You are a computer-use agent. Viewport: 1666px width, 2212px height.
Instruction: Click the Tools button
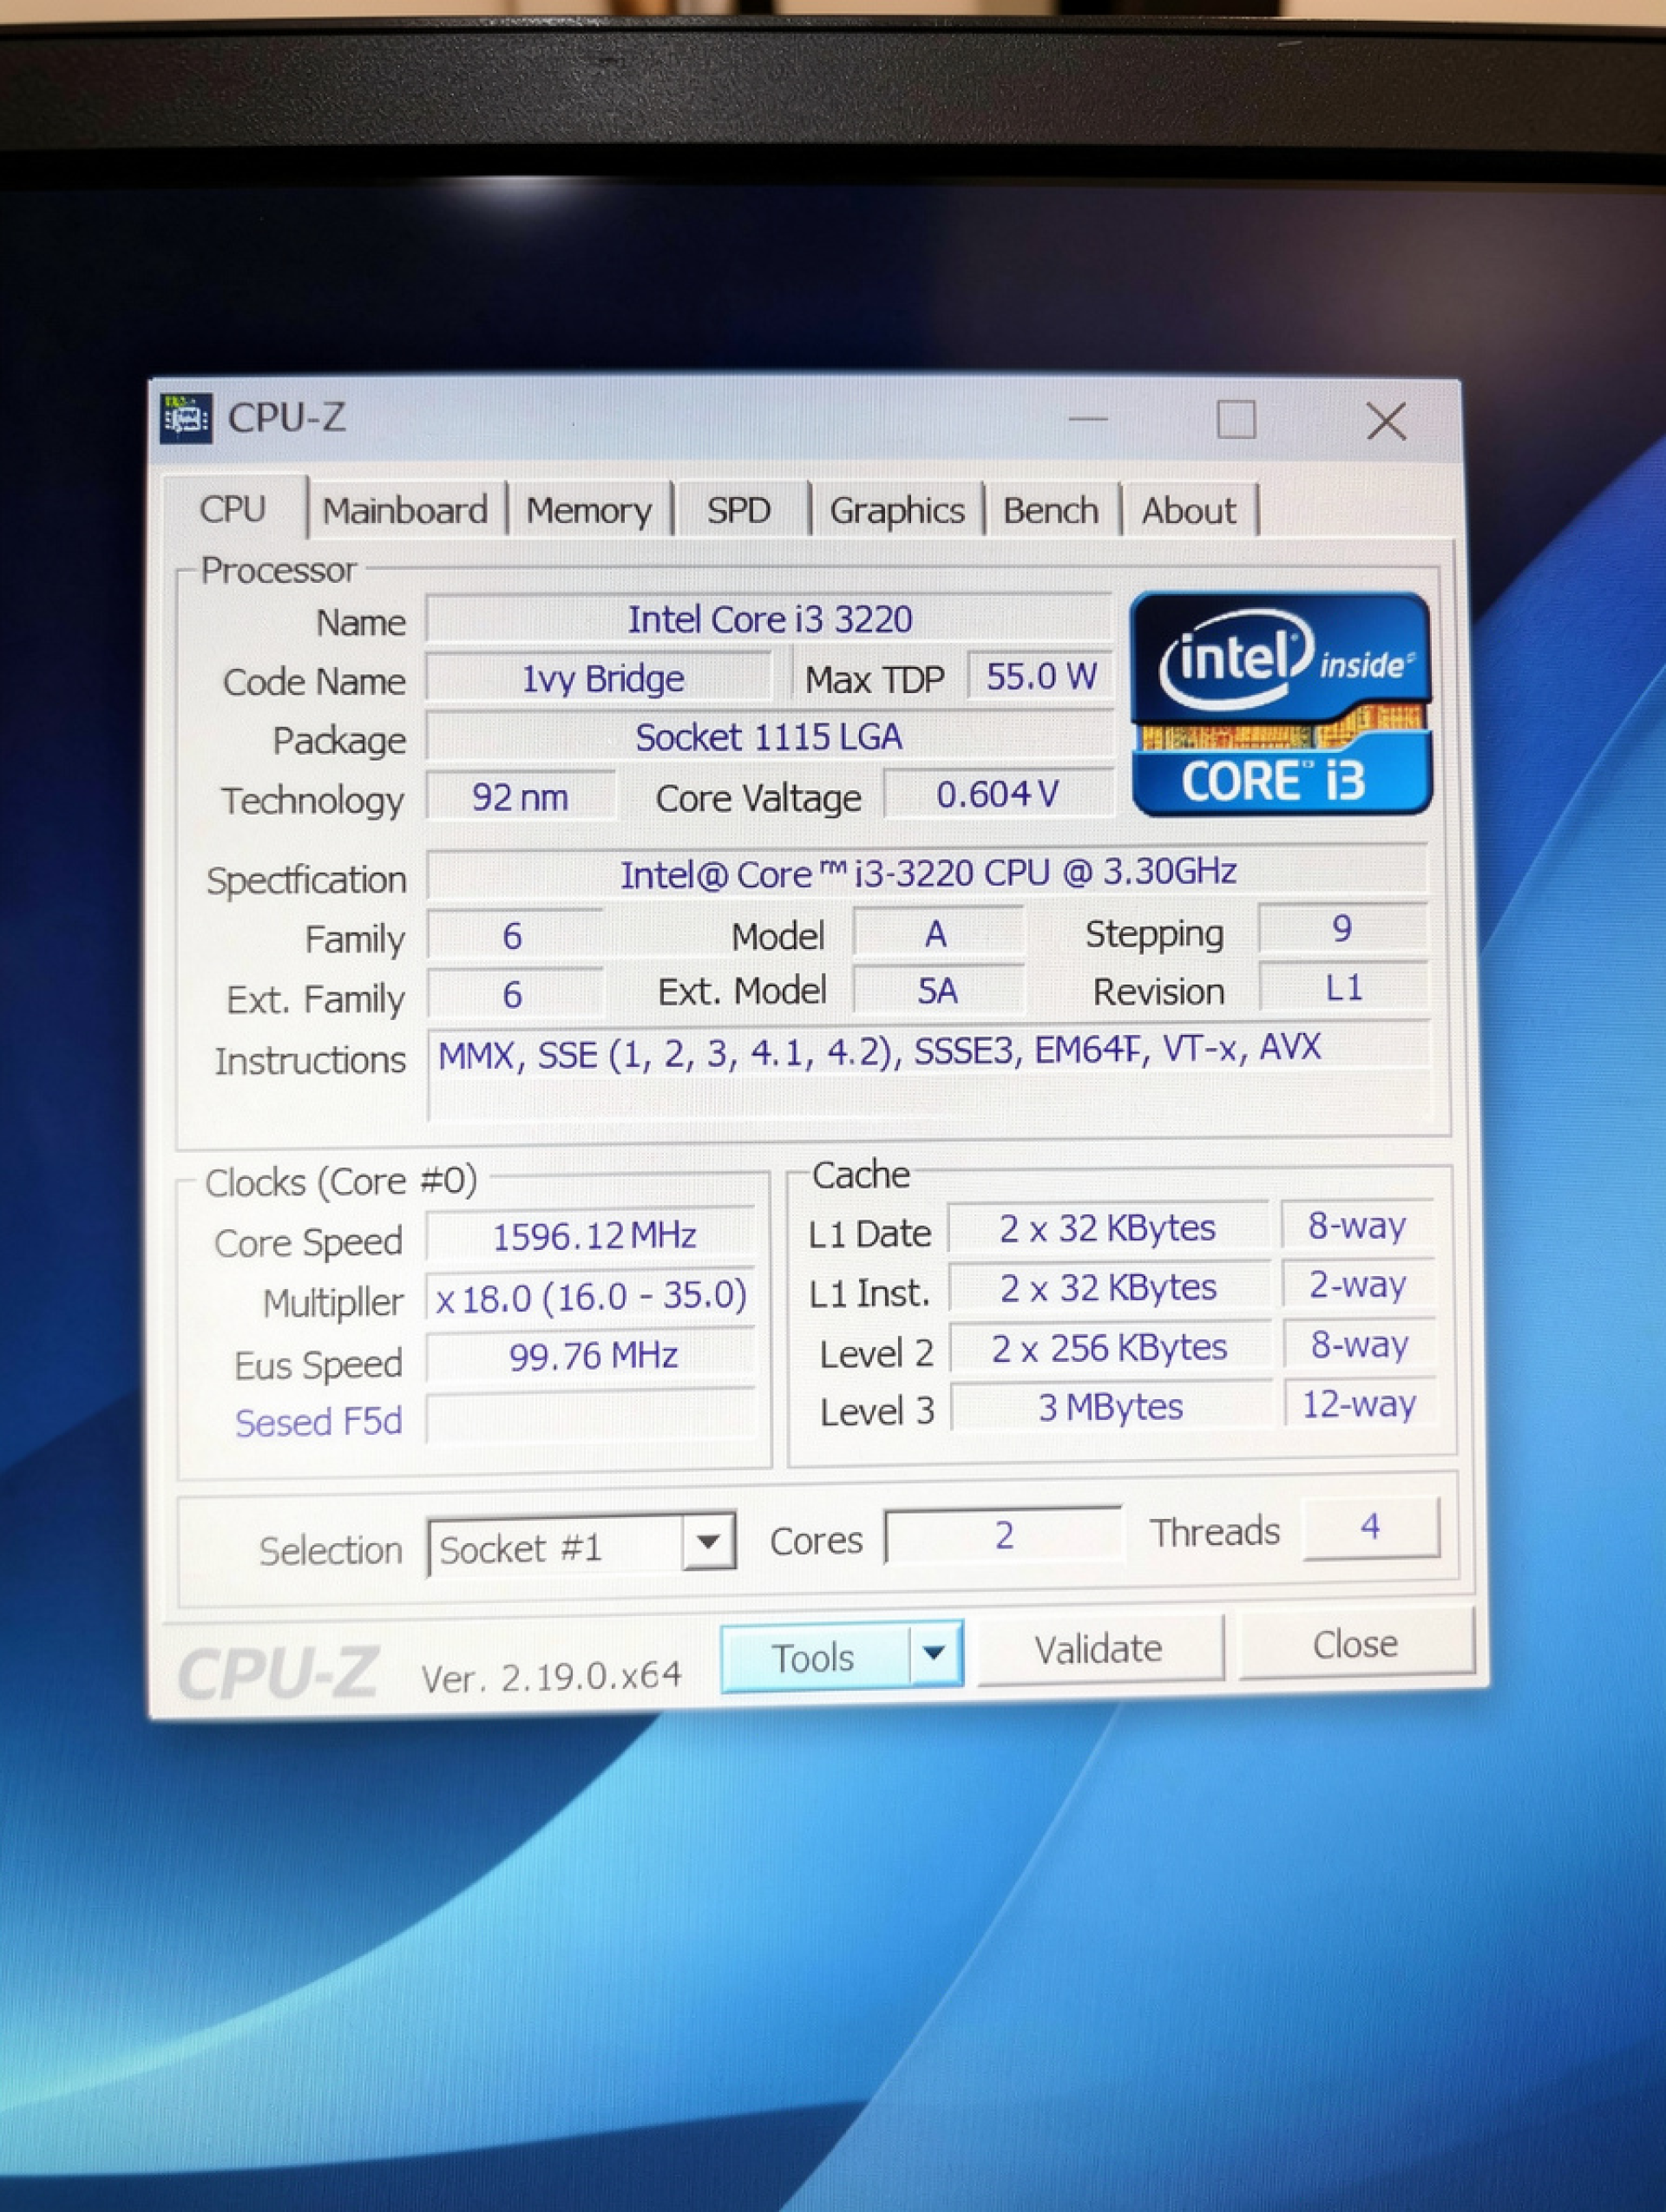814,1658
